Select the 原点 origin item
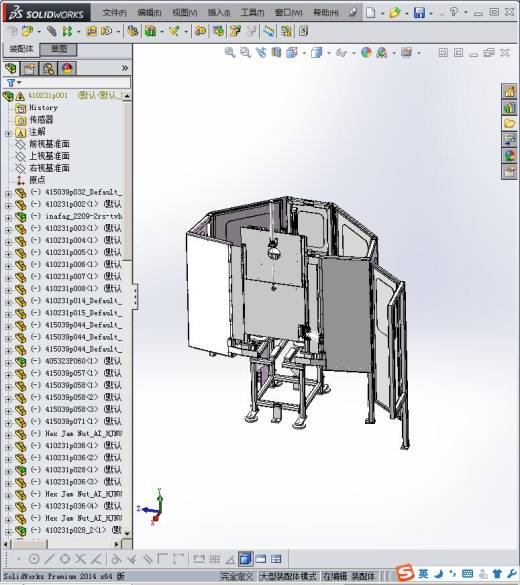This screenshot has width=520, height=585. tap(37, 180)
